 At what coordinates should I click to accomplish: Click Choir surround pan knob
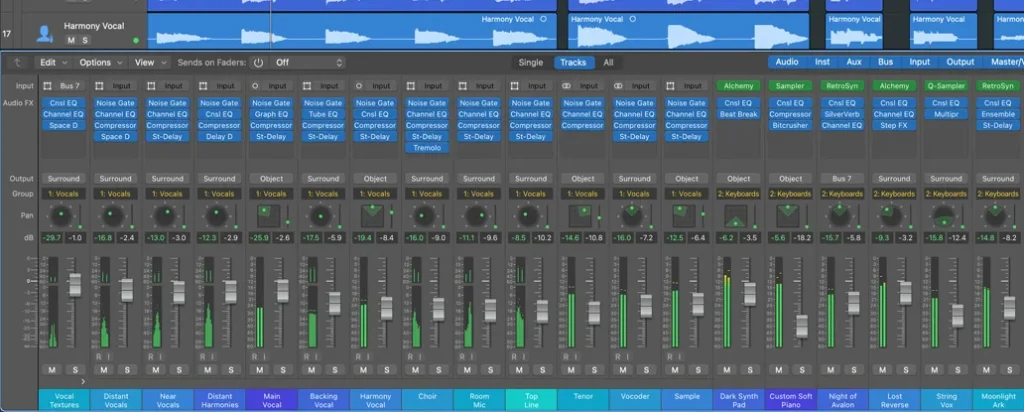(424, 215)
